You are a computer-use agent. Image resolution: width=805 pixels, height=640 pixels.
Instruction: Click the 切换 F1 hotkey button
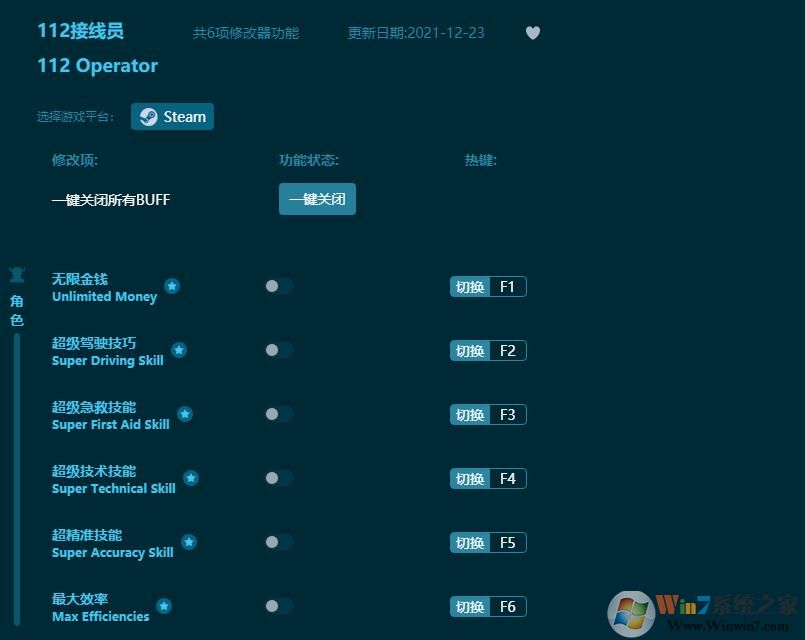point(487,286)
